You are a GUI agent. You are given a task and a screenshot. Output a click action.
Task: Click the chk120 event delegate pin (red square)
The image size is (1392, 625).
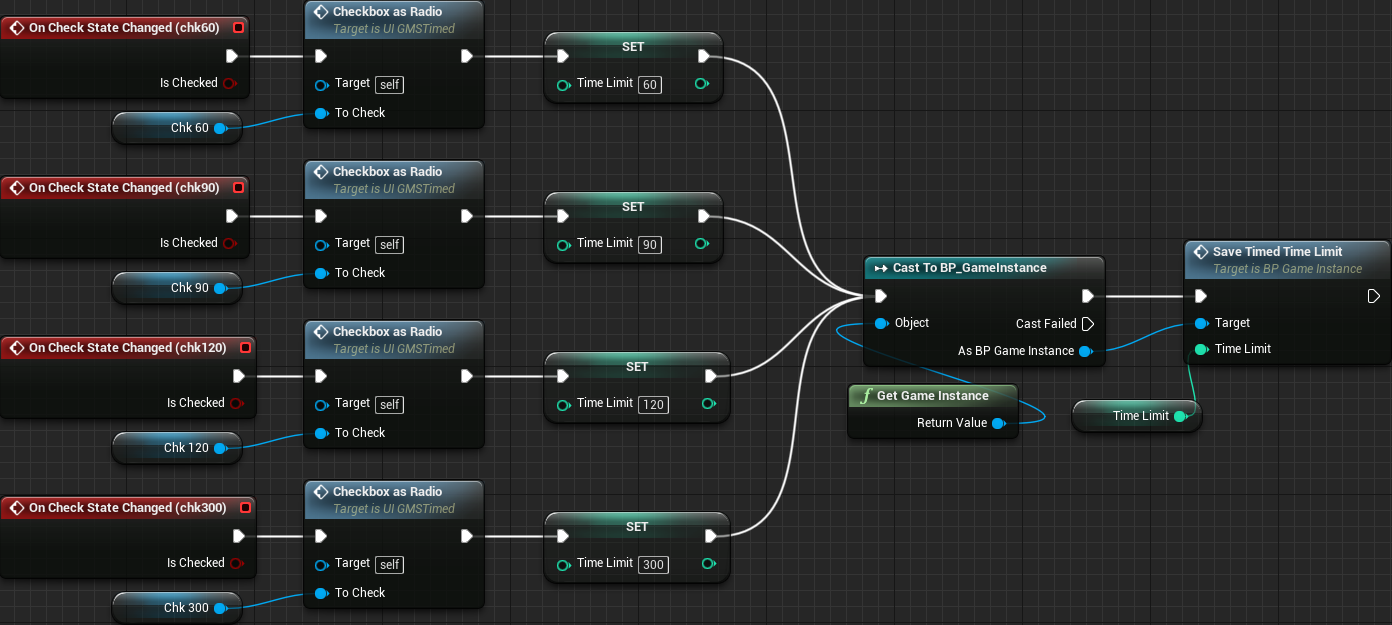point(245,348)
